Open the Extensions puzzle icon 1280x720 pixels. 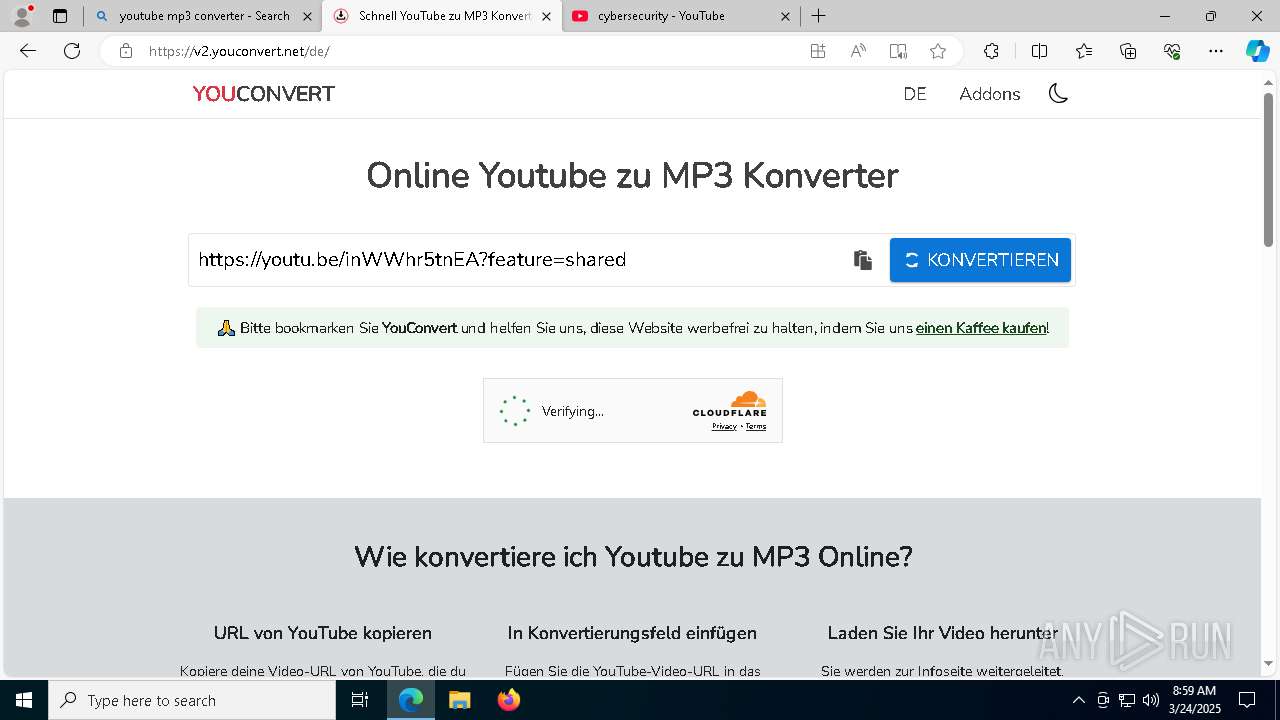pyautogui.click(x=991, y=51)
